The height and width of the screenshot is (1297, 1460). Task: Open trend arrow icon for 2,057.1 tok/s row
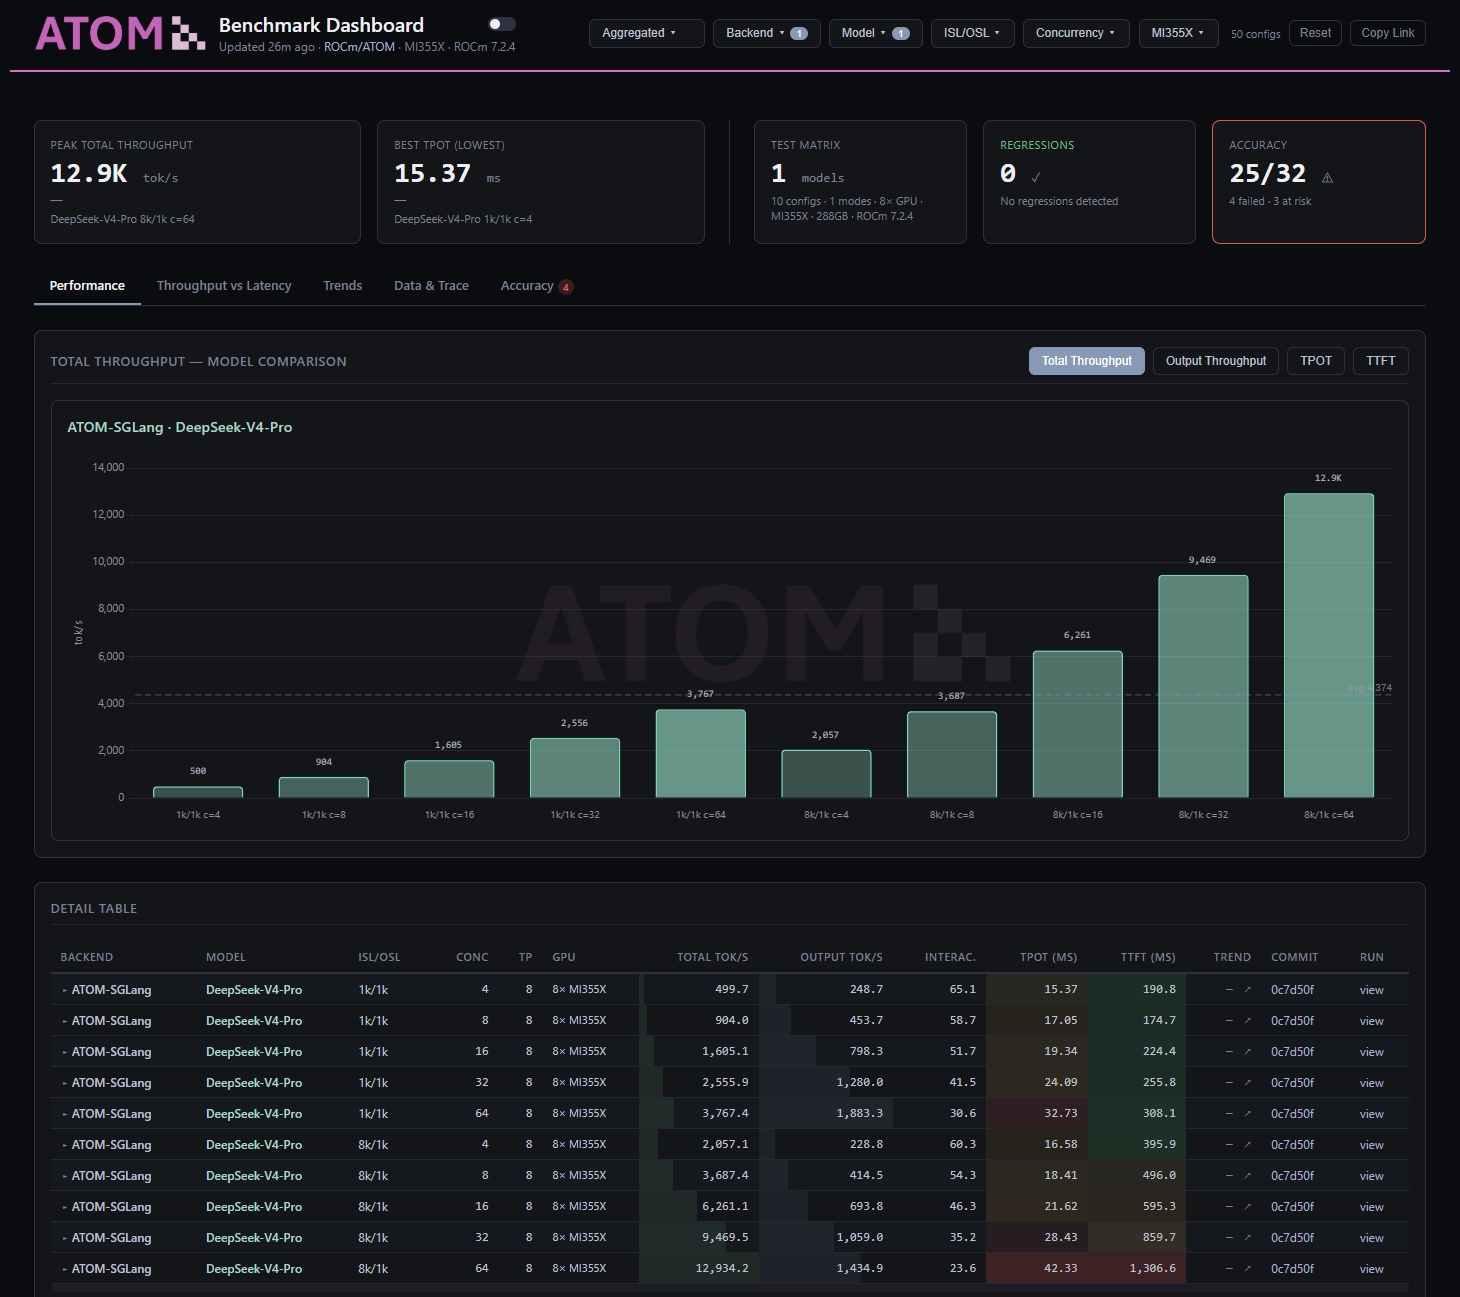(1247, 1145)
